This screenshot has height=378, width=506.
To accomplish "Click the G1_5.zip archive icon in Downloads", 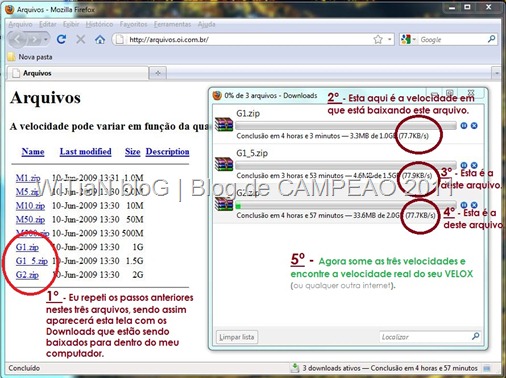I will tap(224, 164).
